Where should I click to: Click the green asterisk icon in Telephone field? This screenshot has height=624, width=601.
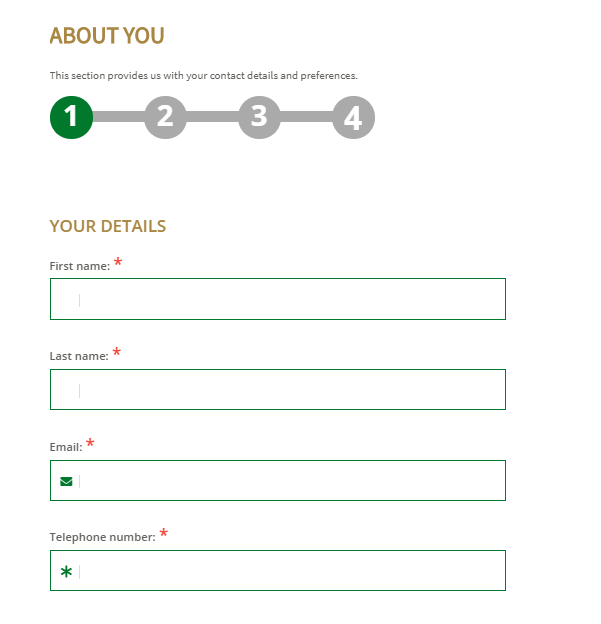click(x=66, y=572)
